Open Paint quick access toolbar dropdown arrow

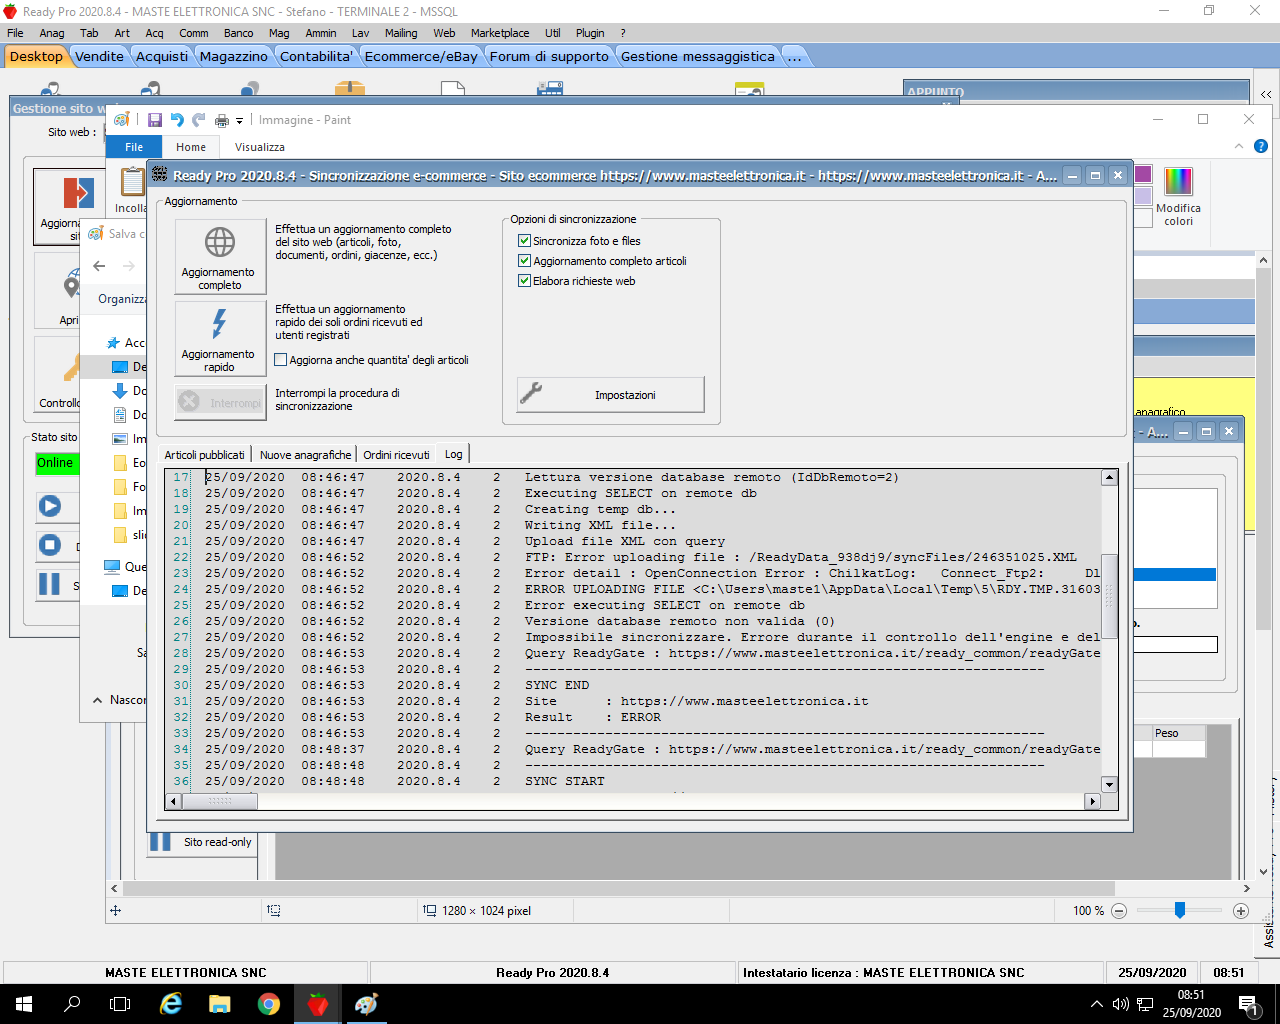tap(239, 121)
